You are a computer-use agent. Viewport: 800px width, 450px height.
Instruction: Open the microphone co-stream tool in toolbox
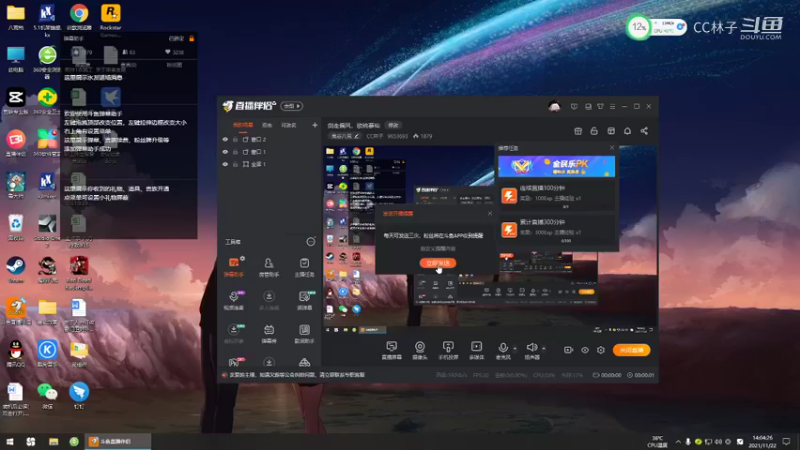tap(234, 300)
